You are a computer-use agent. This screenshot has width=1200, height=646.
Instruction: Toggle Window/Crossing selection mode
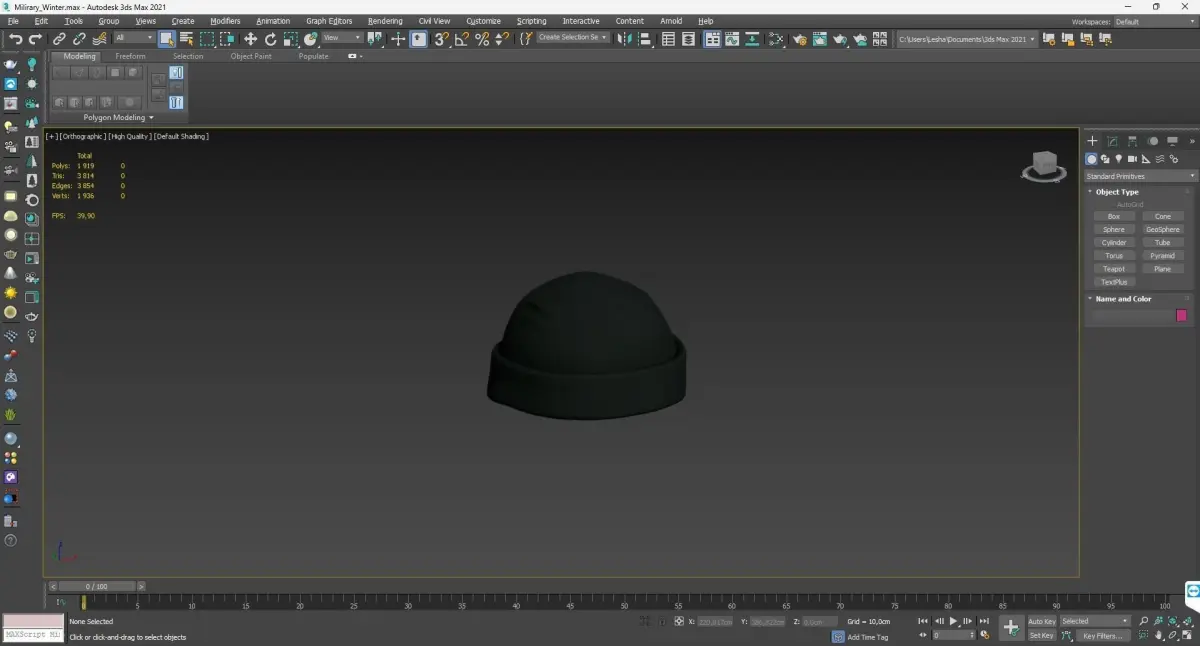click(x=227, y=39)
